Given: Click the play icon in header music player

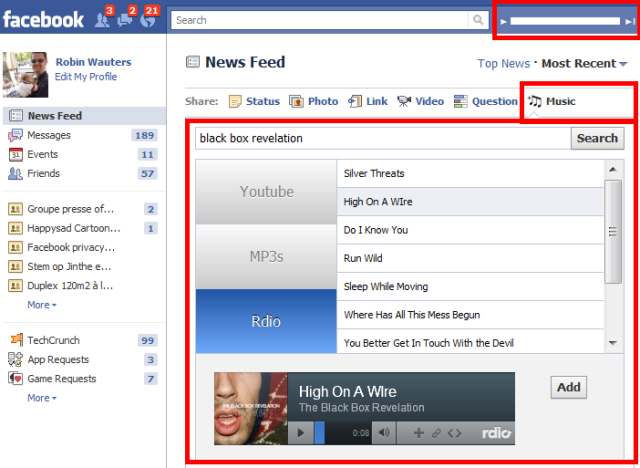Looking at the screenshot, I should 504,22.
